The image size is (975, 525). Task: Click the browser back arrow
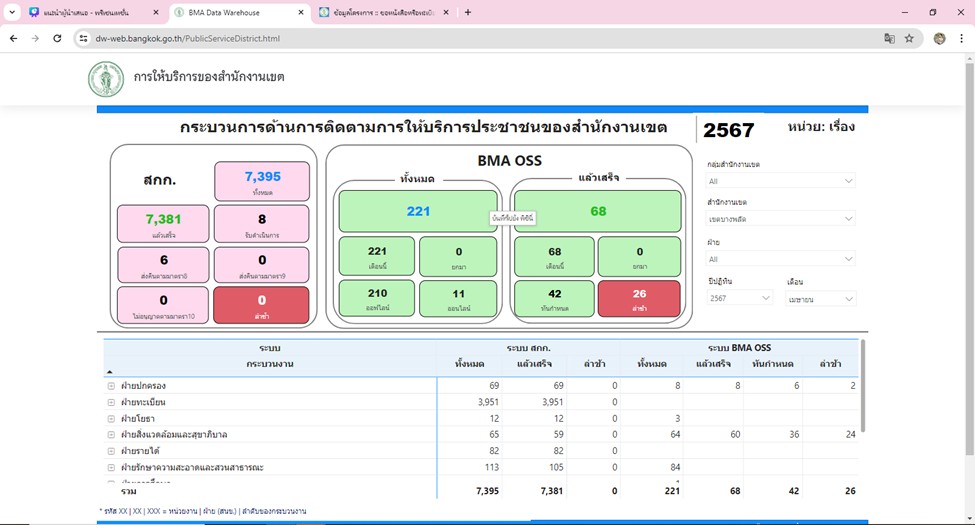(13, 38)
